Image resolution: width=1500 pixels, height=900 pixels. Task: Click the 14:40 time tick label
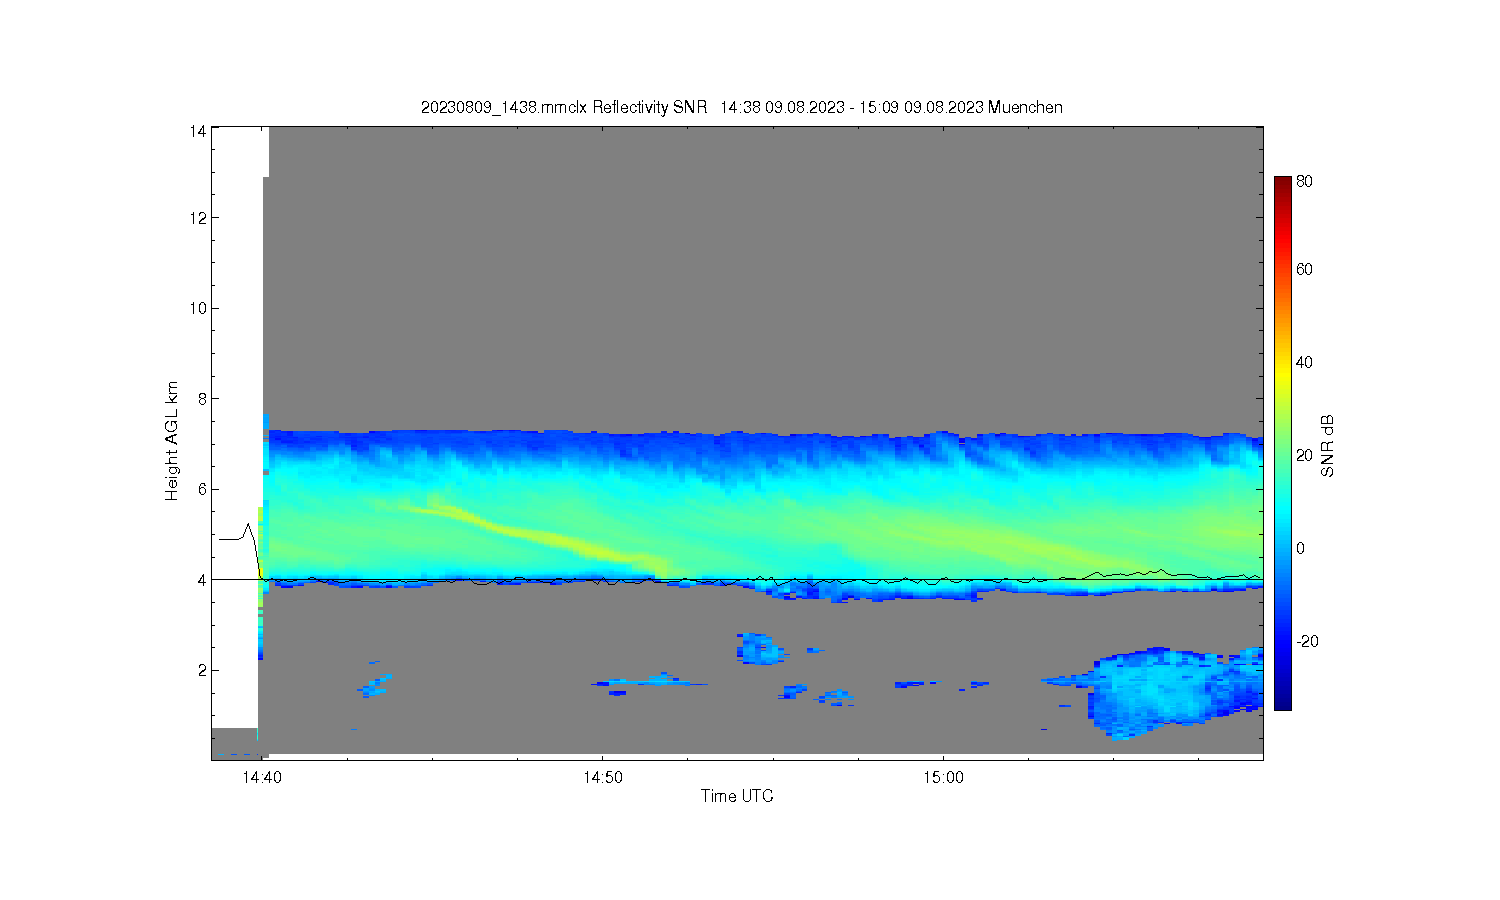(x=260, y=777)
